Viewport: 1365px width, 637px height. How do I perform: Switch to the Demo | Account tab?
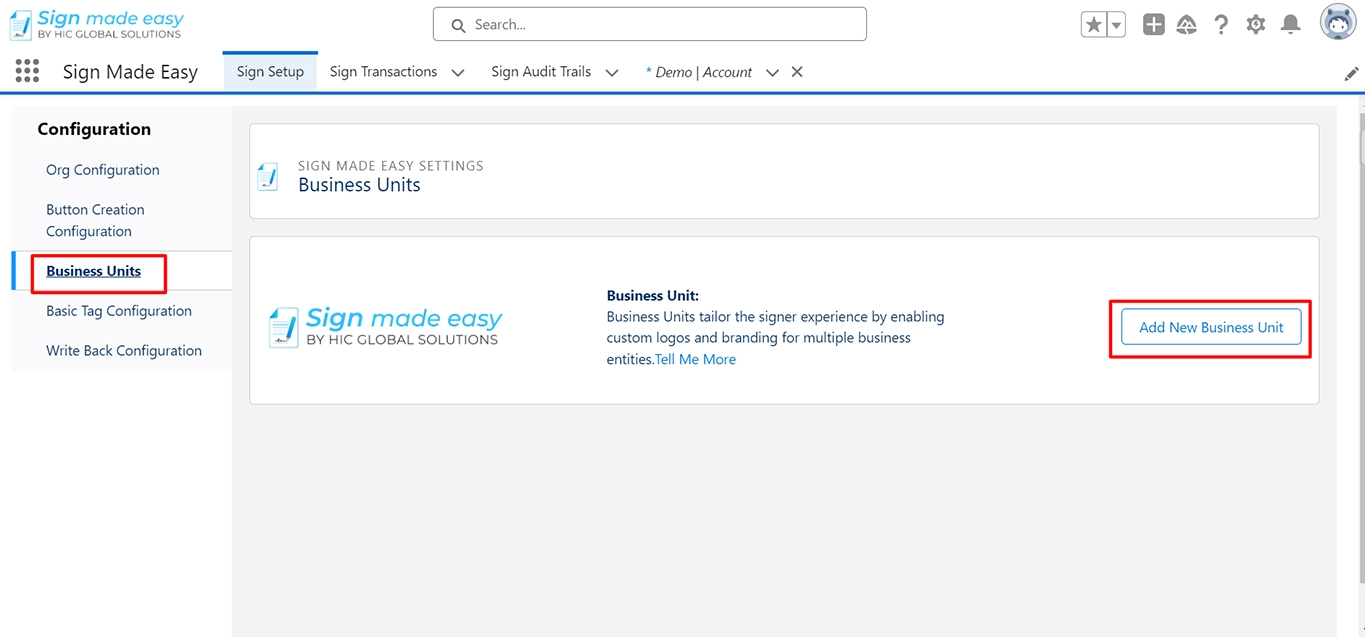699,72
